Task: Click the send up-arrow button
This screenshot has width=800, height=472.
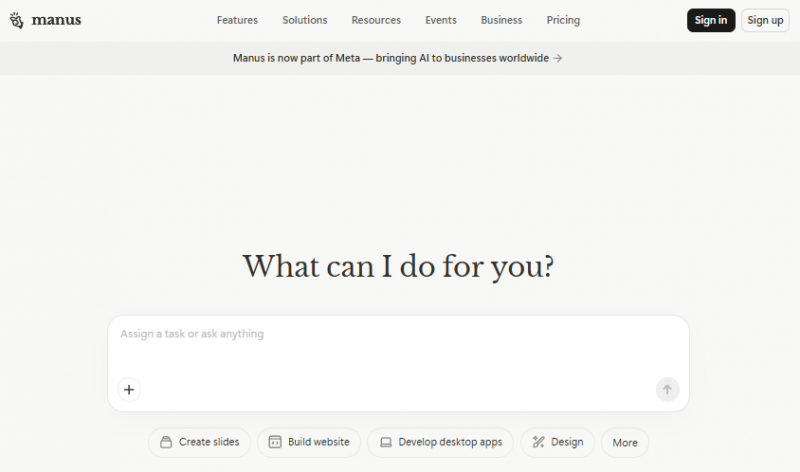Action: coord(667,390)
